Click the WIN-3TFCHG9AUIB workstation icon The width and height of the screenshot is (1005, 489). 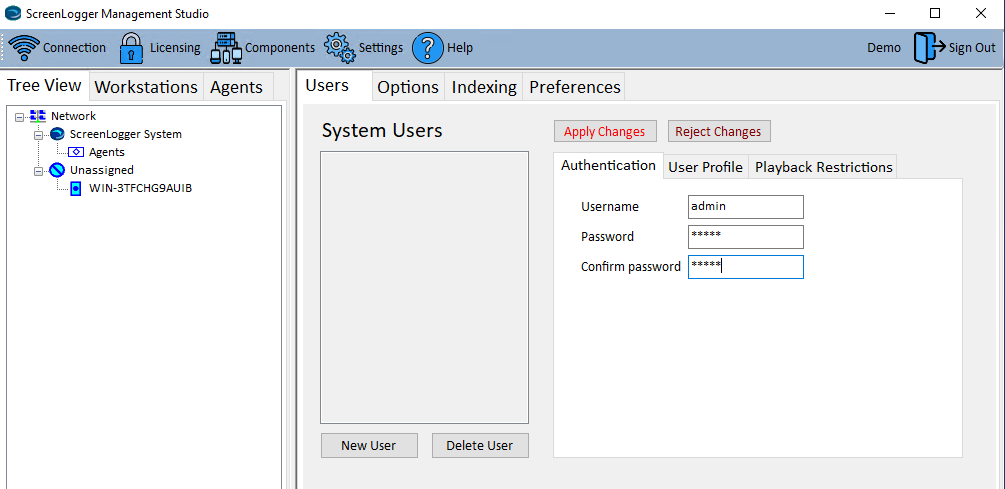click(76, 188)
